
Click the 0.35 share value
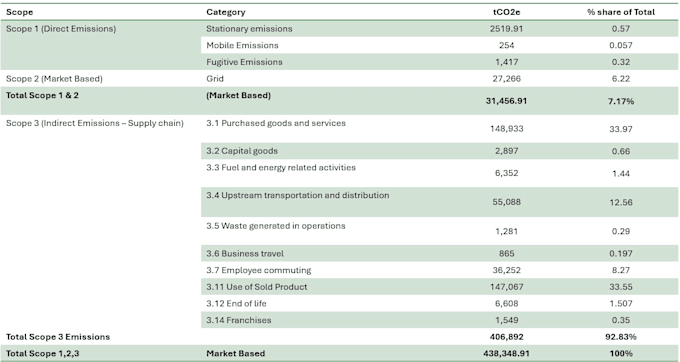click(x=621, y=320)
